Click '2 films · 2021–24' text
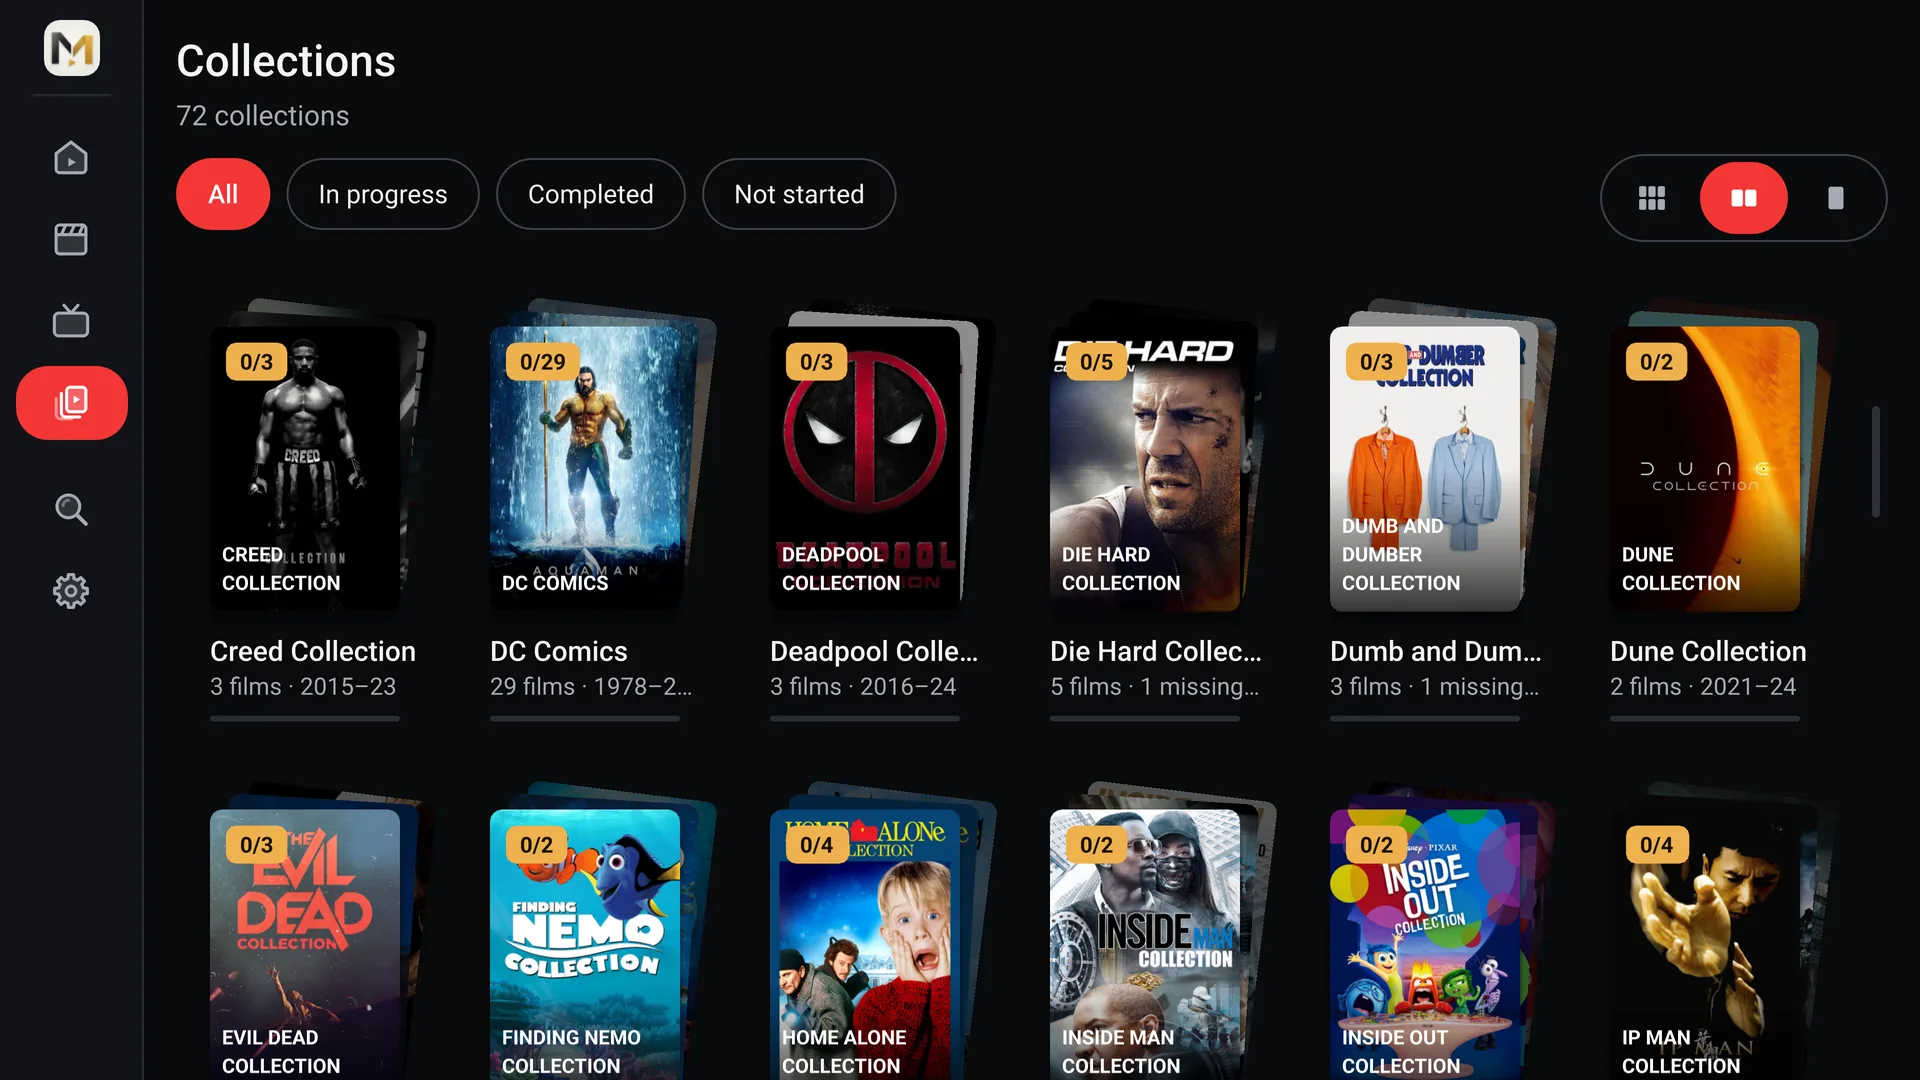The height and width of the screenshot is (1080, 1920). 1703,687
